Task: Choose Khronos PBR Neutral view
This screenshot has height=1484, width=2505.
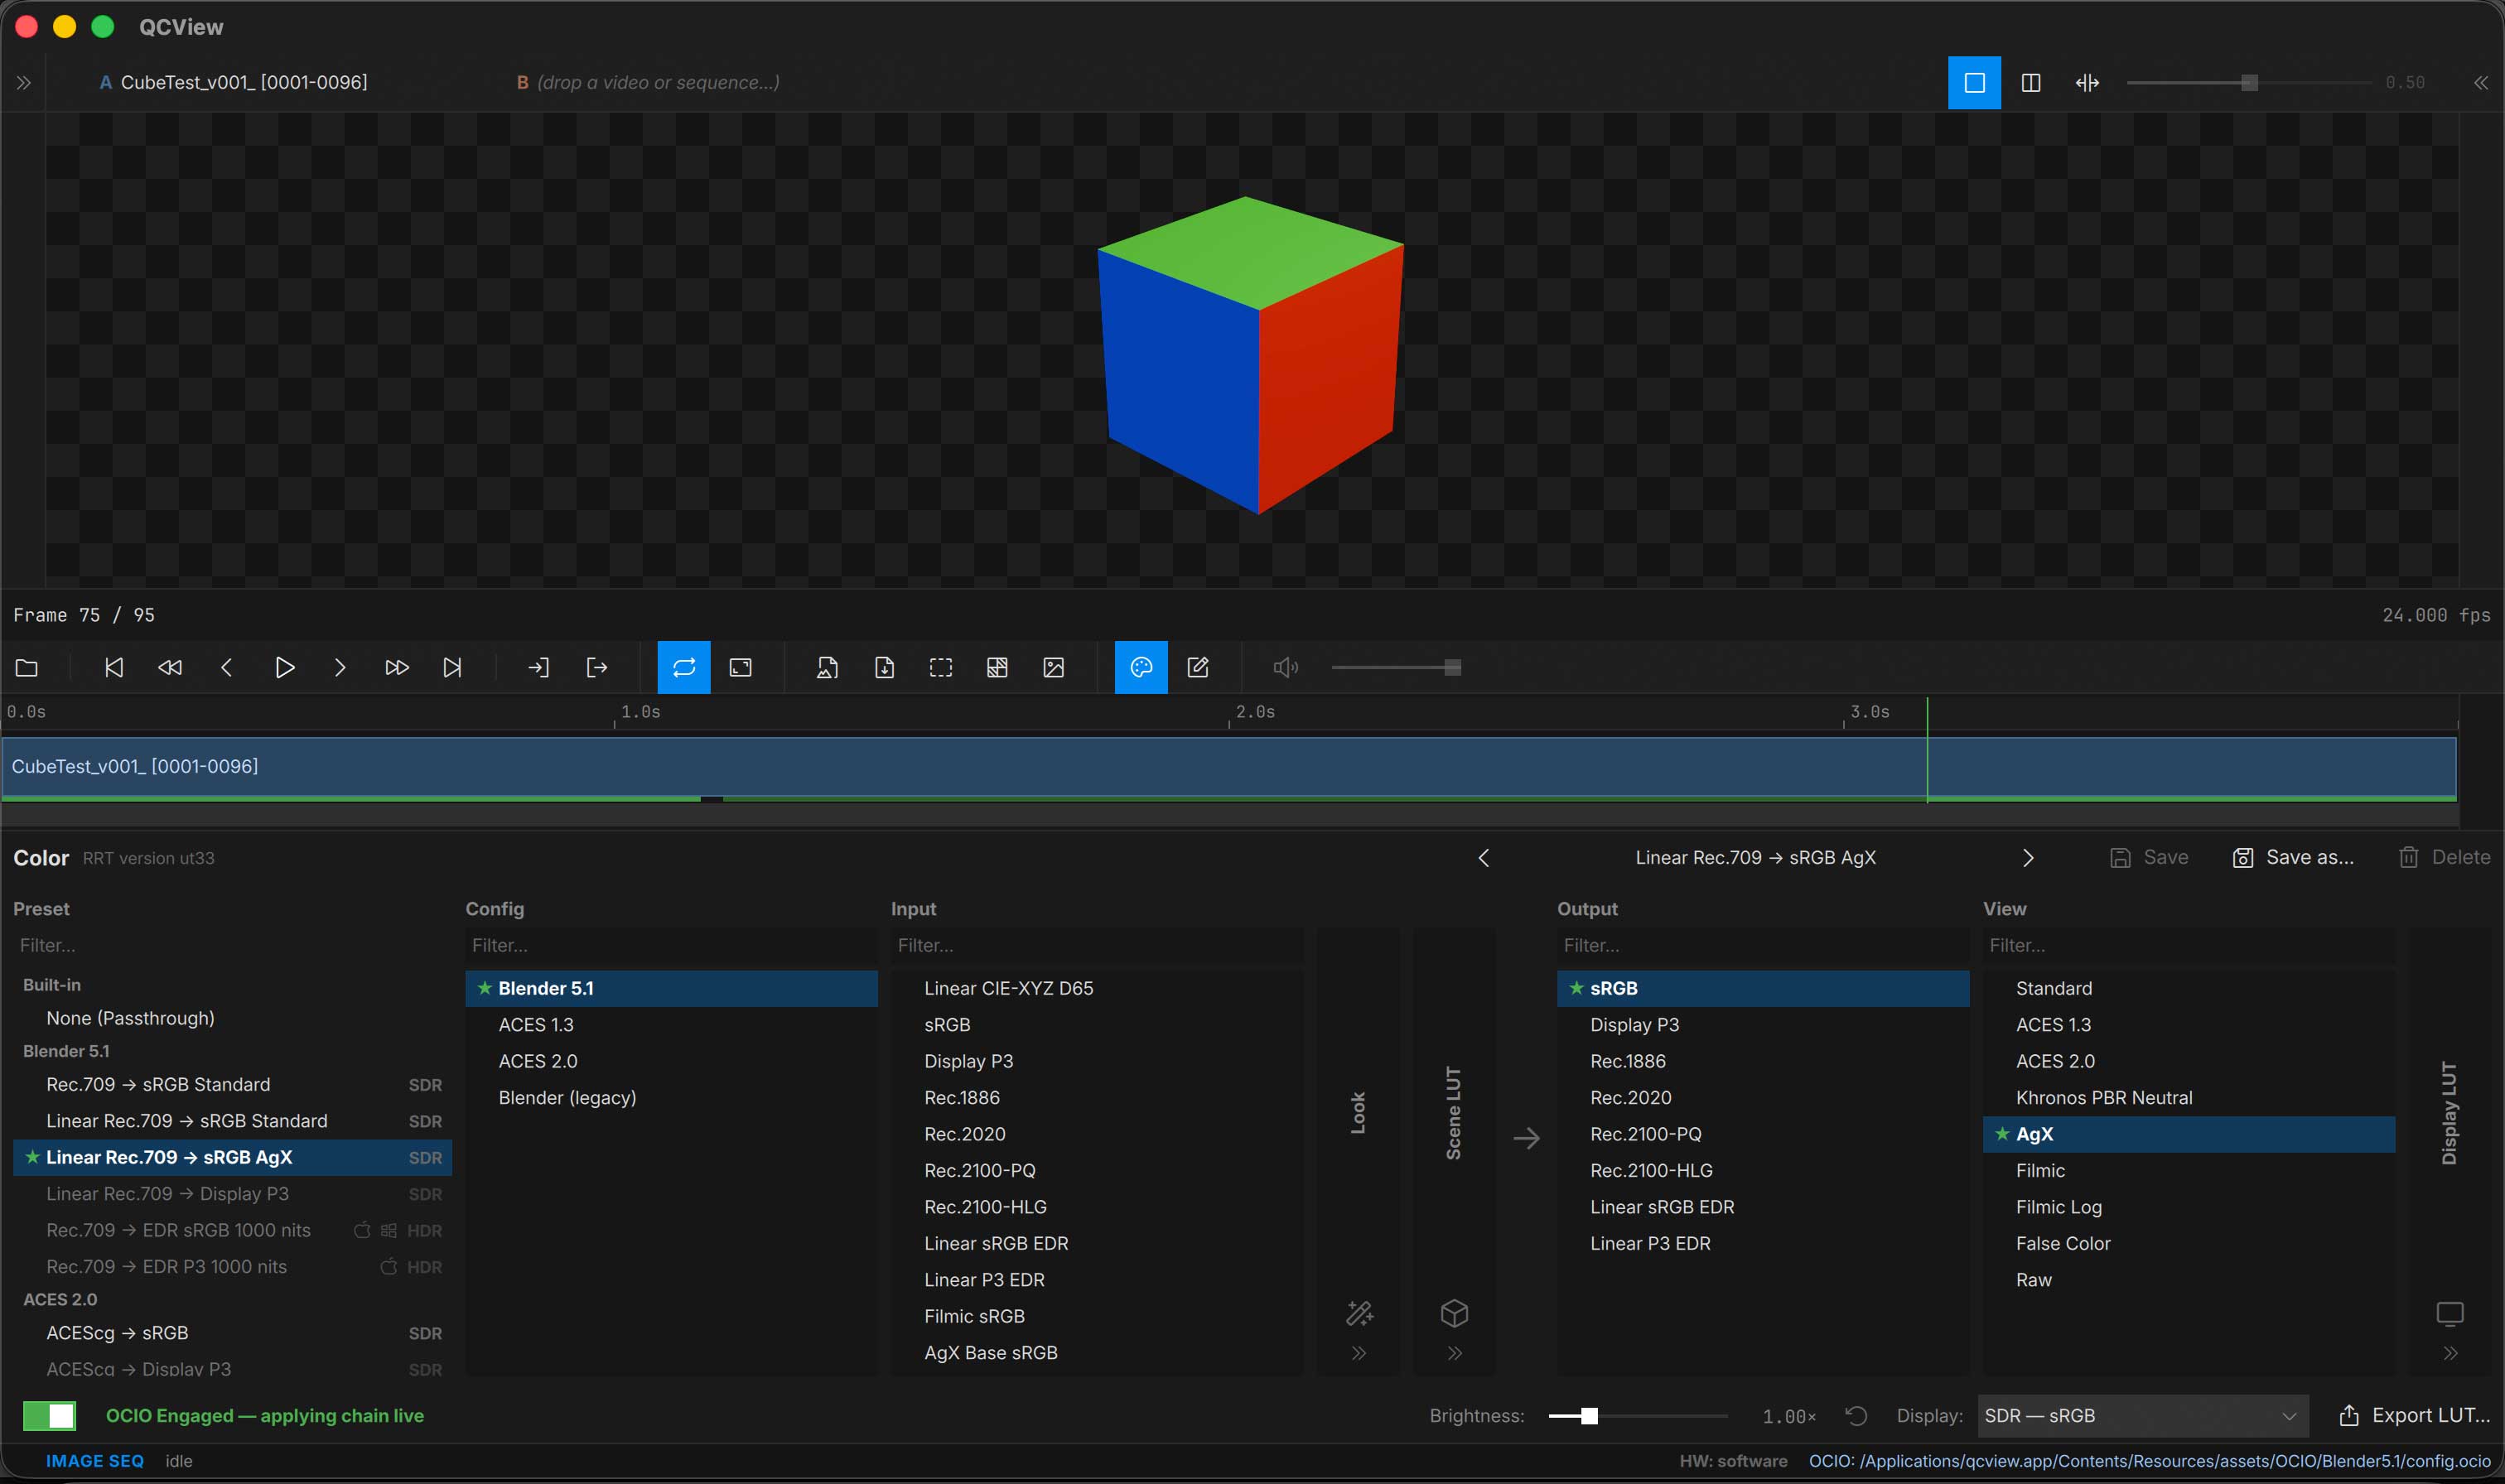Action: tap(2189, 1098)
